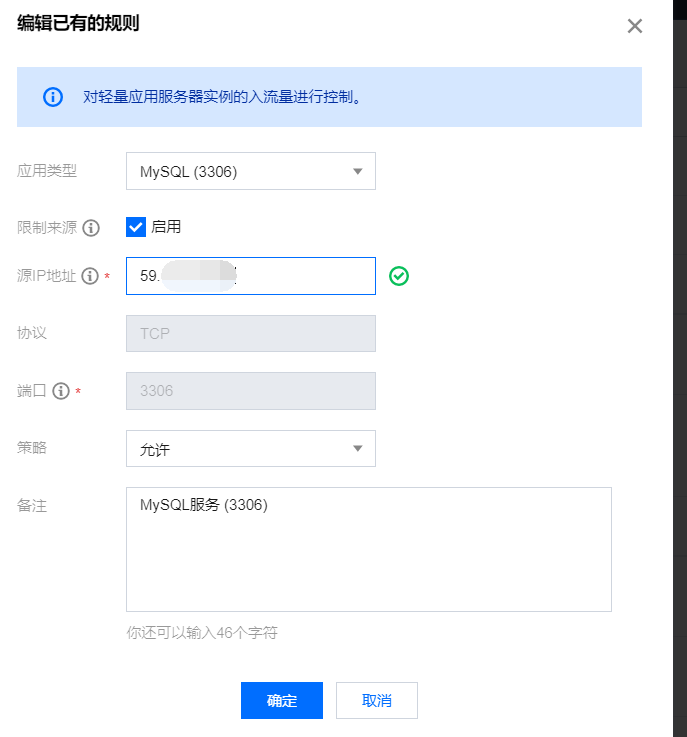Click info icon beside 限制来源 label

91,228
